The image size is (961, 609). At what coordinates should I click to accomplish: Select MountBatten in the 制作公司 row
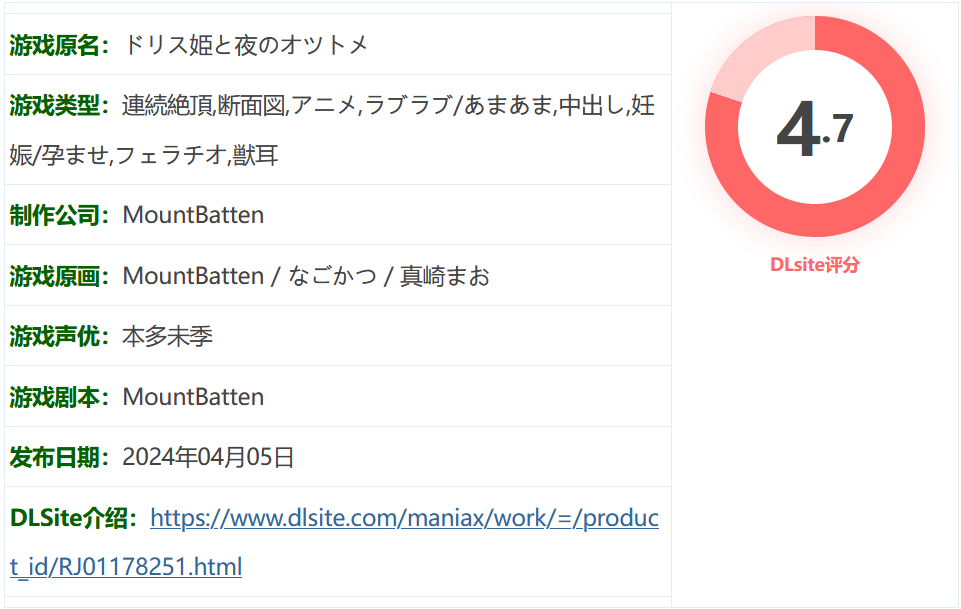pos(193,215)
